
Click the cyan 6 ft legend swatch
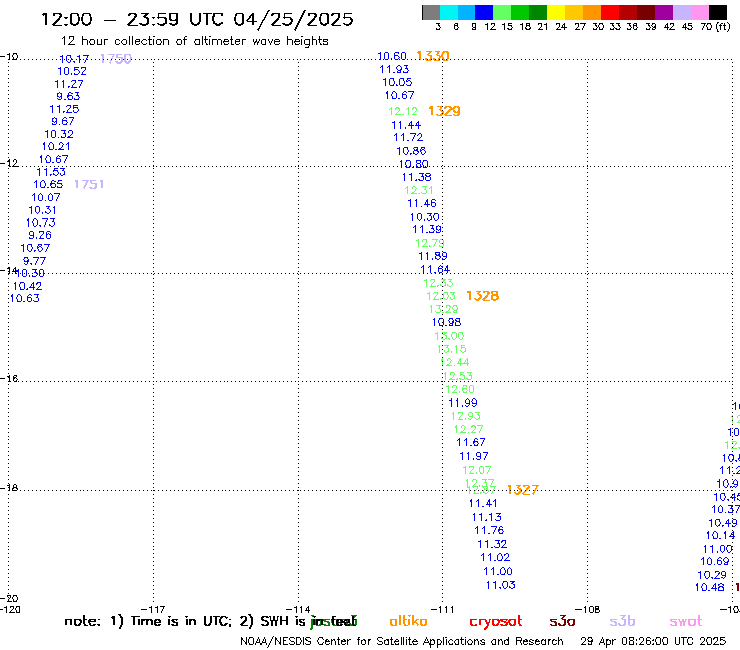coord(449,12)
